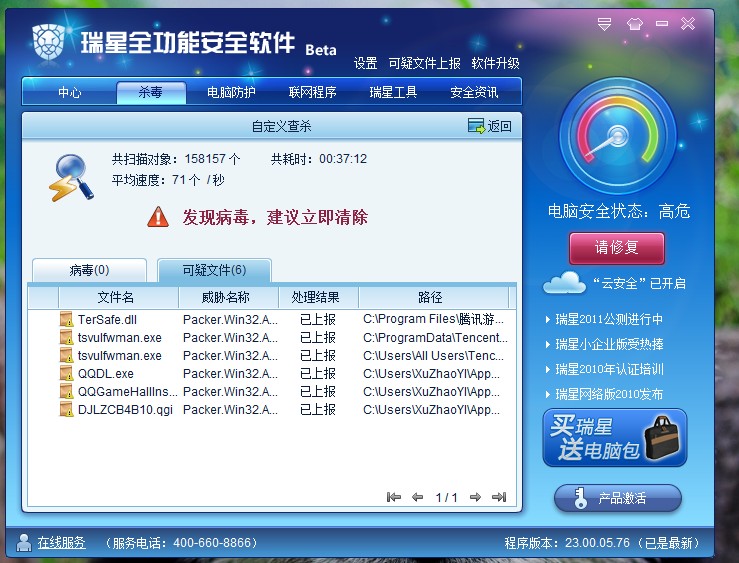Open 可疑文件上报 link
The height and width of the screenshot is (563, 739).
[424, 63]
